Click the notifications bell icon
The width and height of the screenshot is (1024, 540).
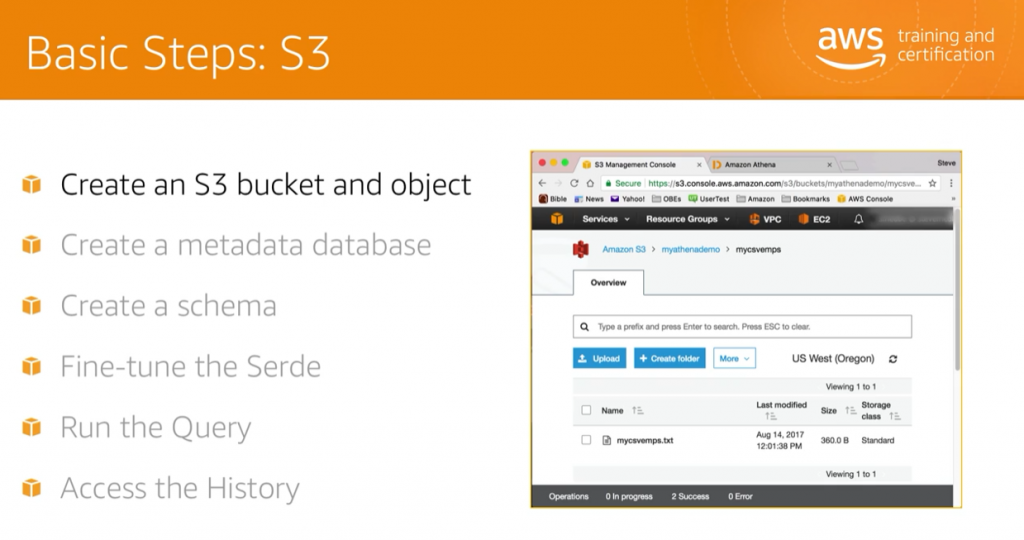click(858, 219)
